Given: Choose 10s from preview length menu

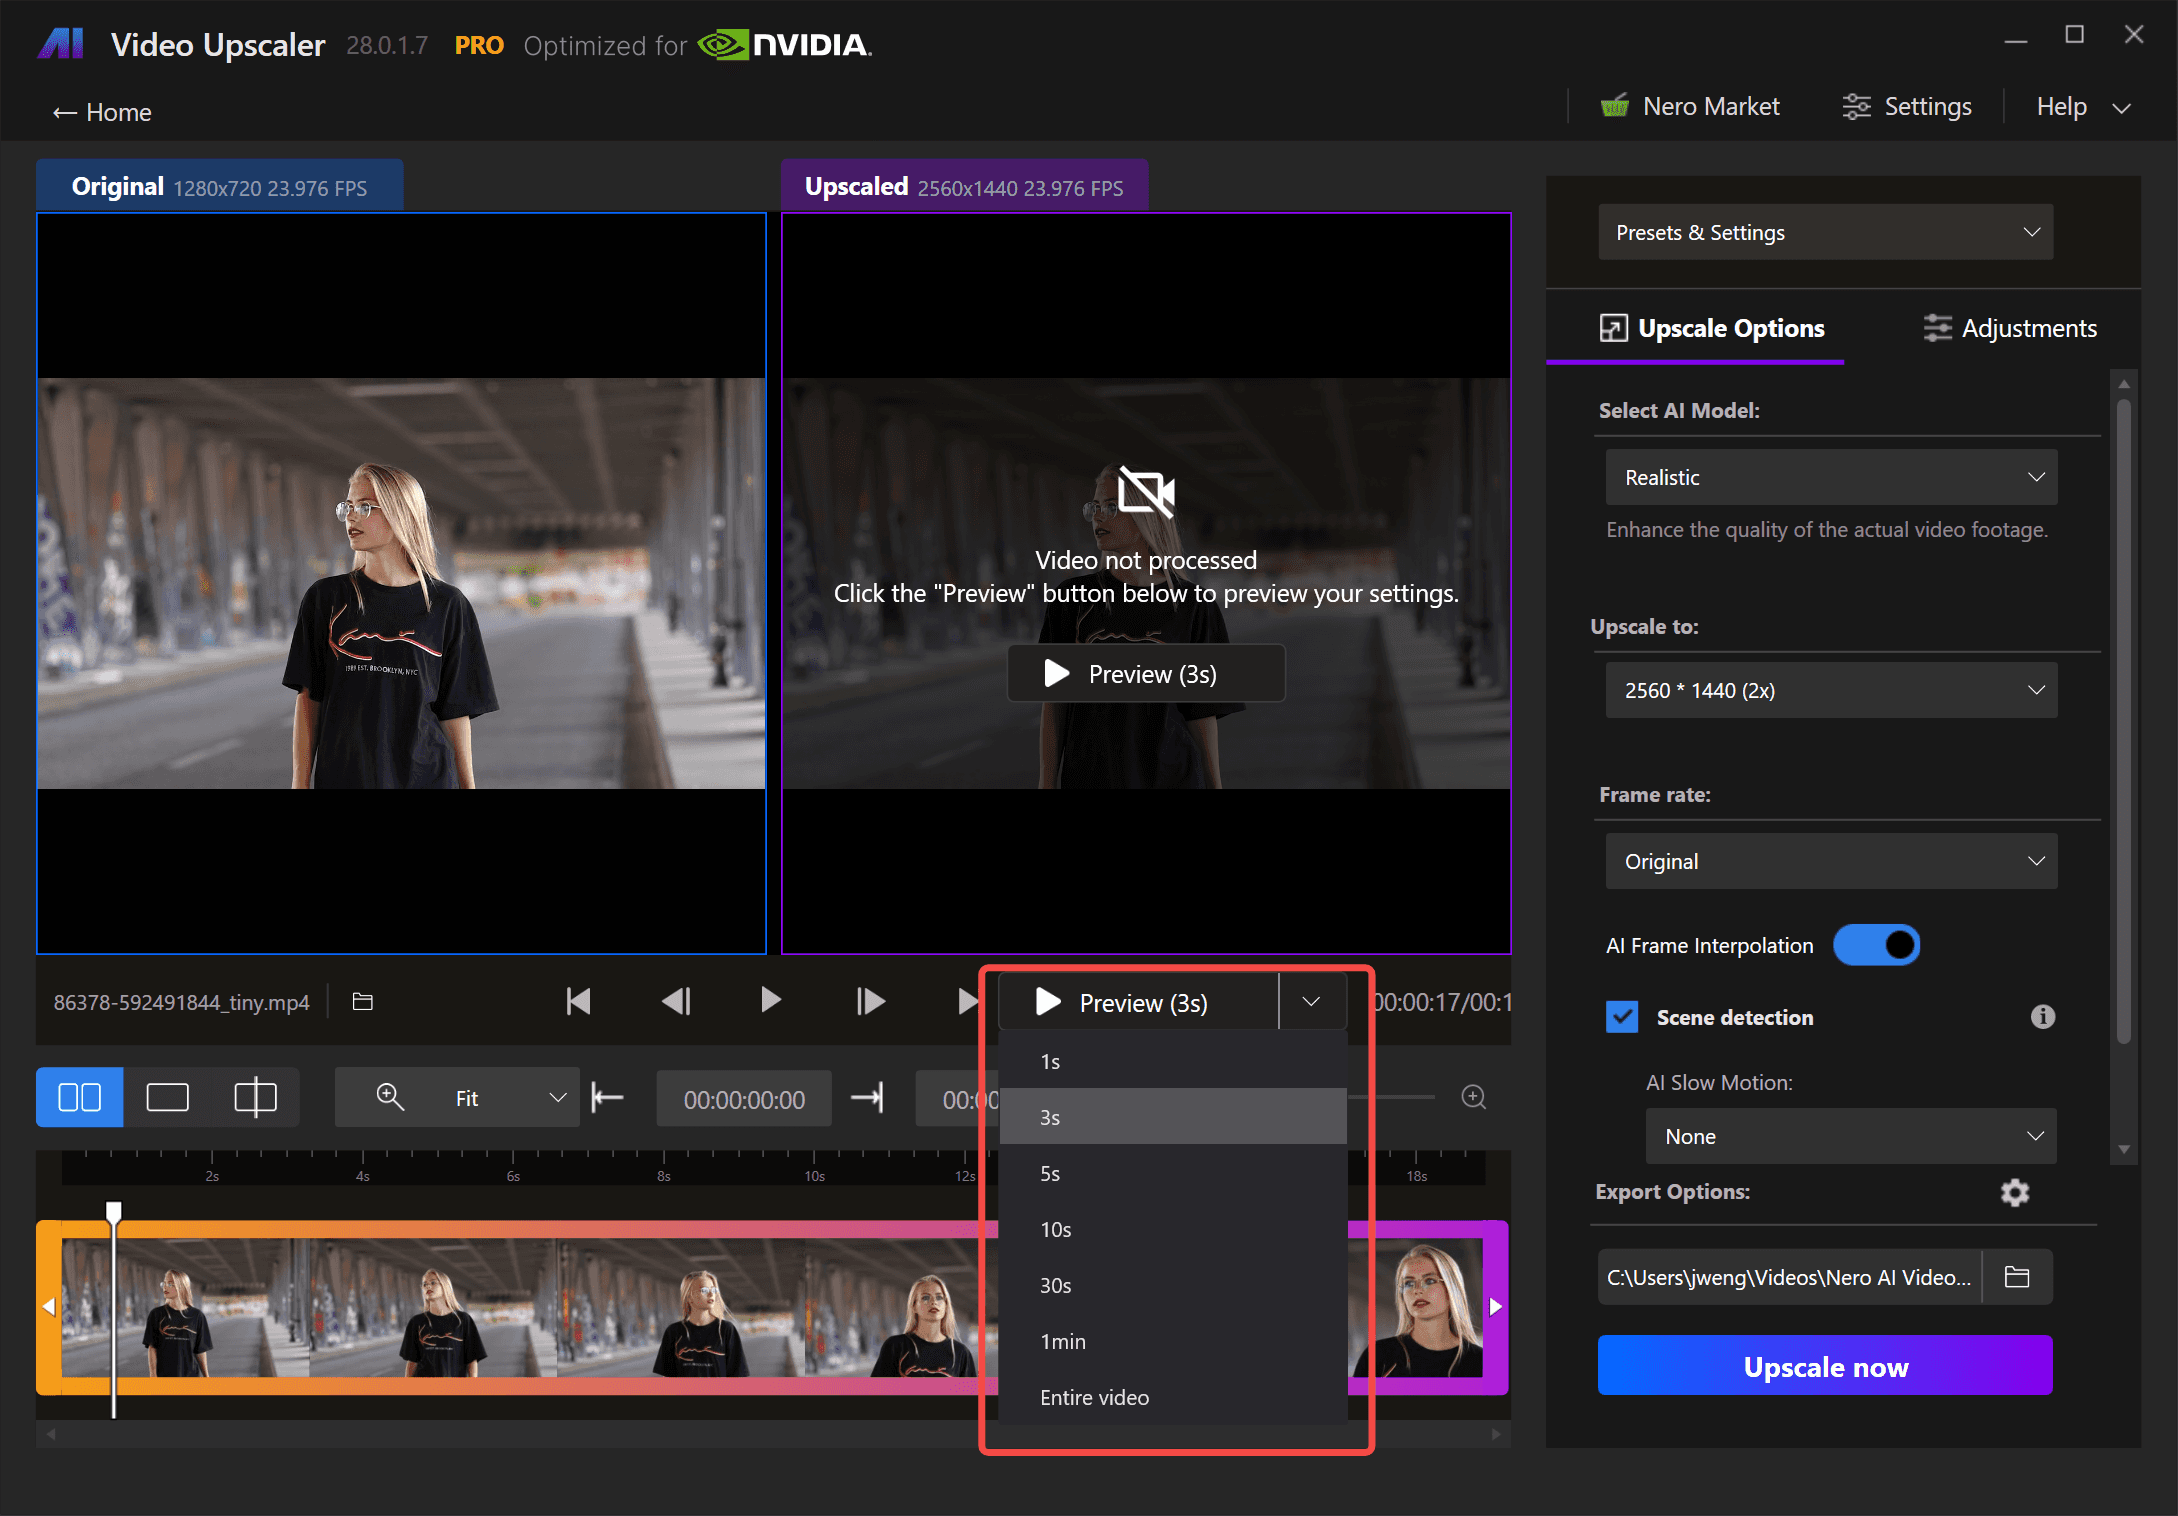Looking at the screenshot, I should coord(1056,1229).
